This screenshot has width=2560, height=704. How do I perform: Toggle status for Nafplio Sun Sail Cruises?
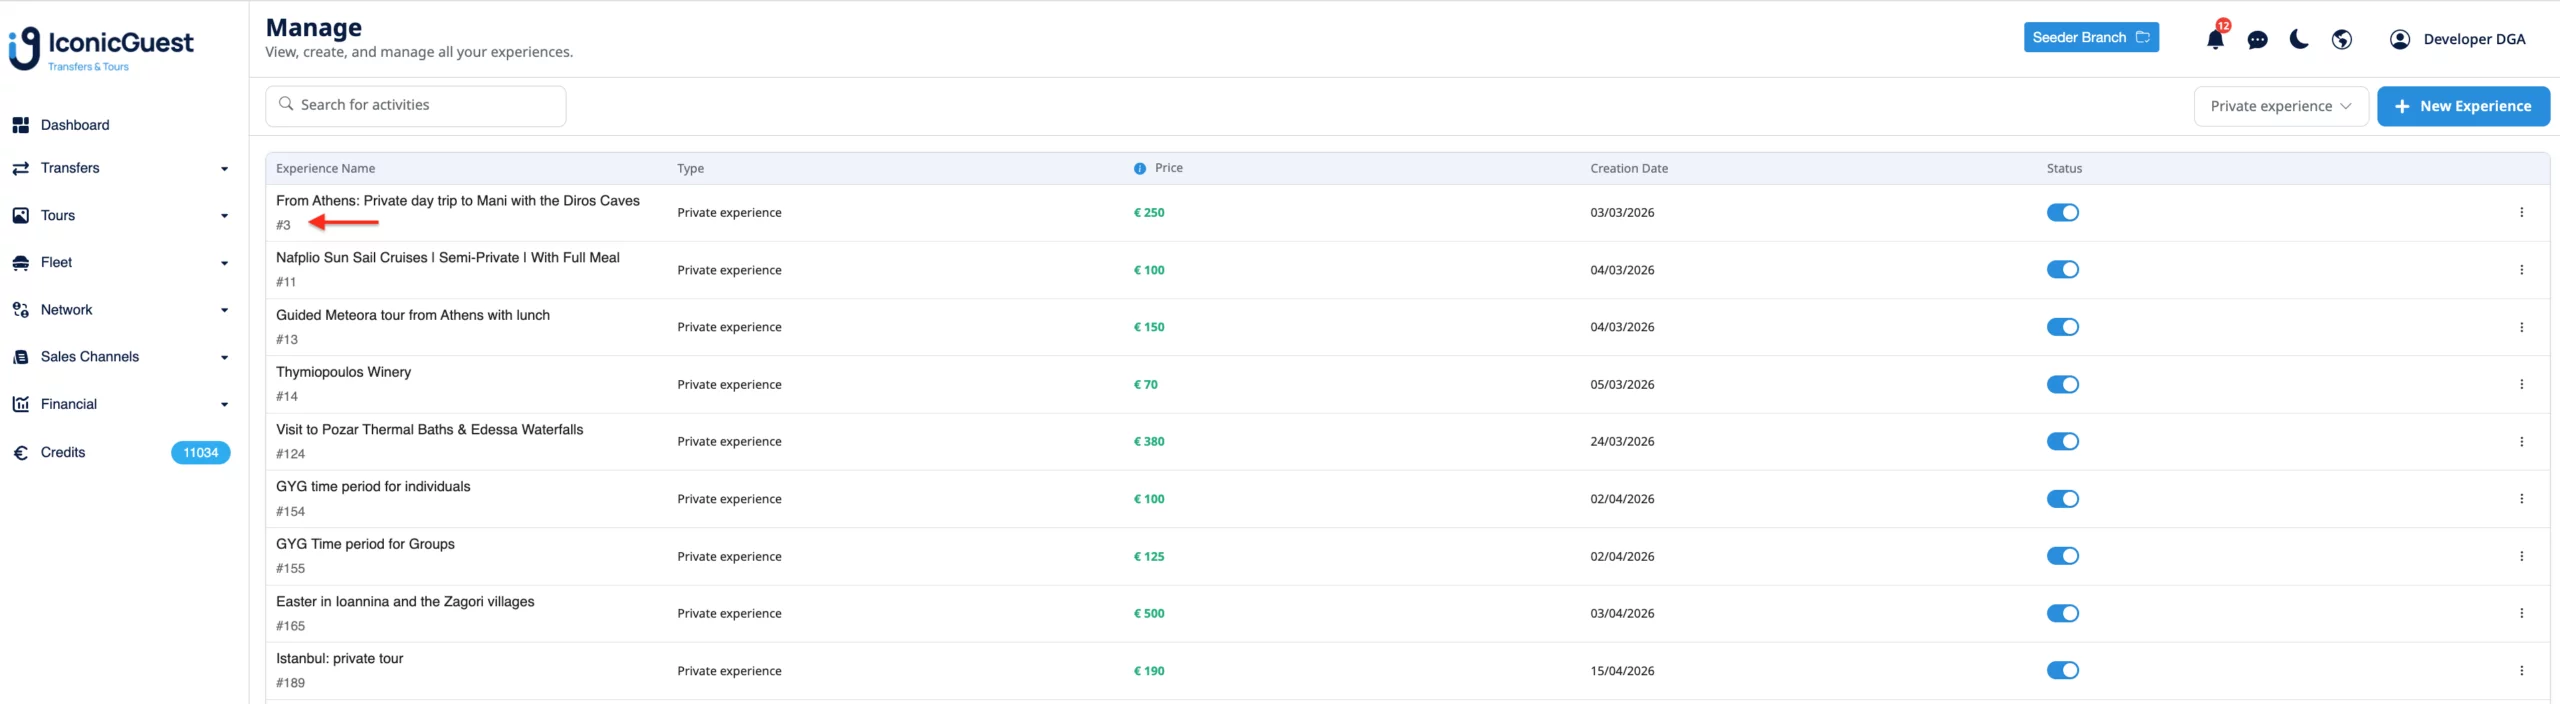[x=2062, y=269]
